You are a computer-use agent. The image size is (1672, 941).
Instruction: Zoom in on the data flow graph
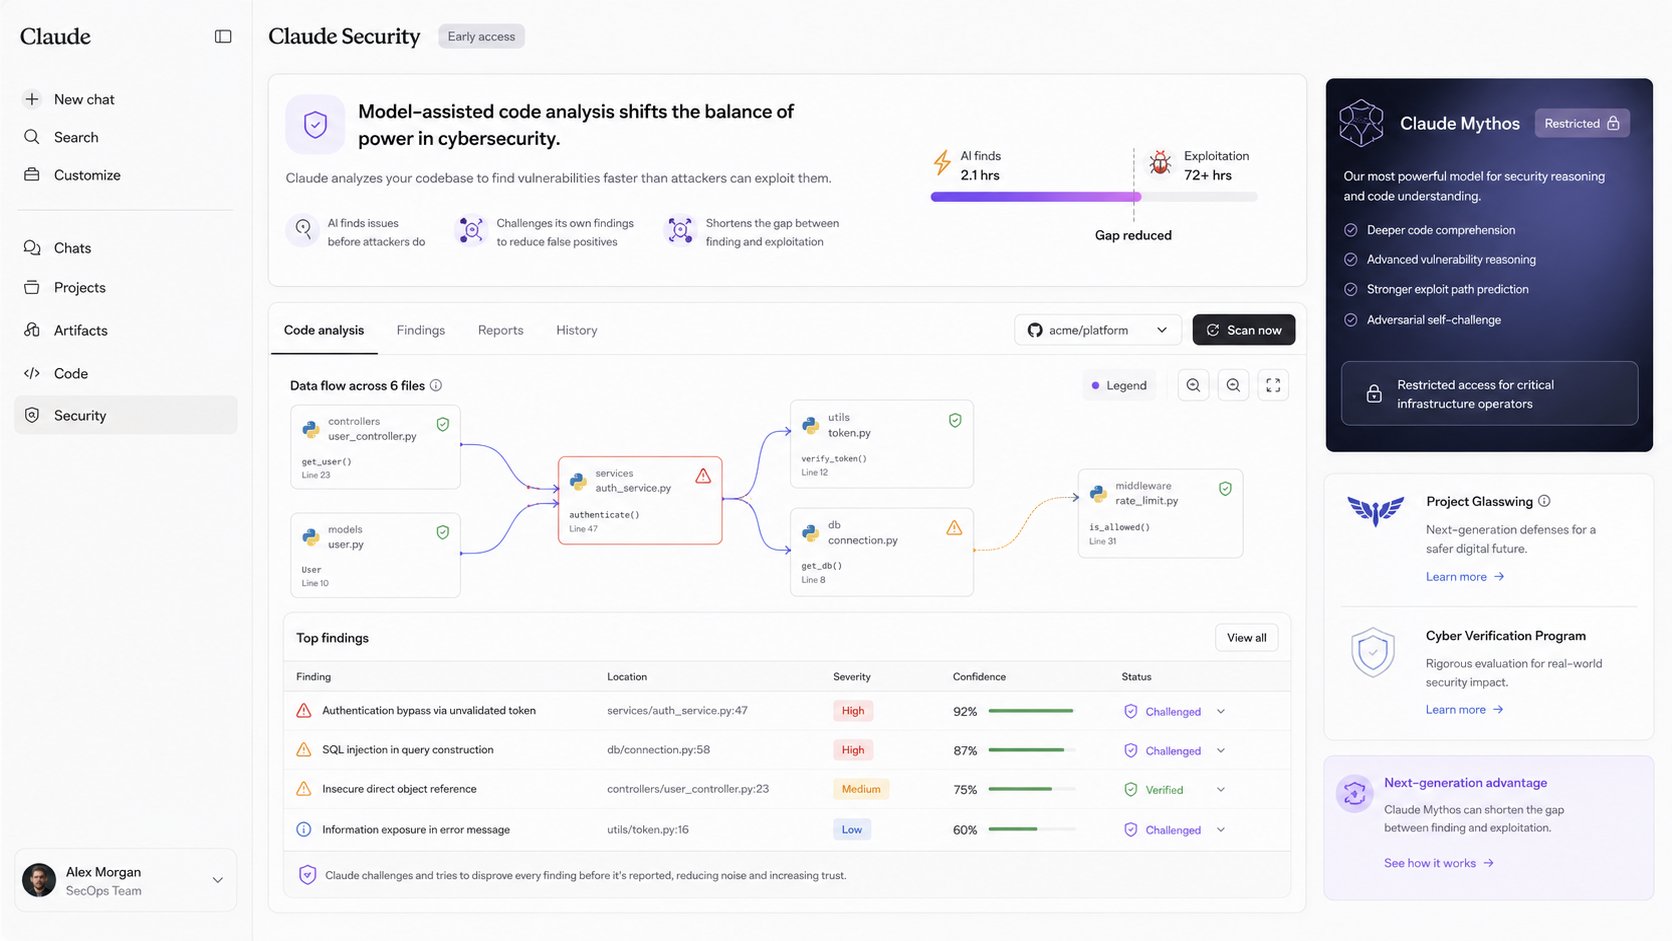click(x=1193, y=385)
